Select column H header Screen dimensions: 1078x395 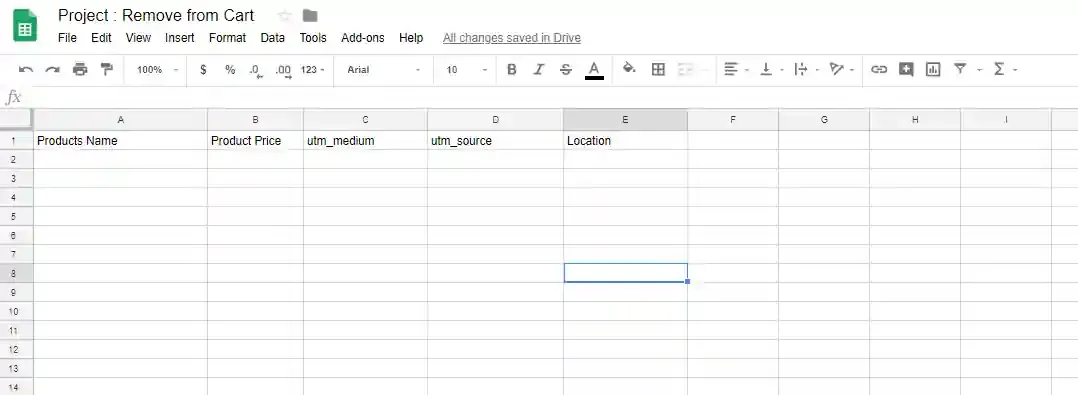point(915,120)
